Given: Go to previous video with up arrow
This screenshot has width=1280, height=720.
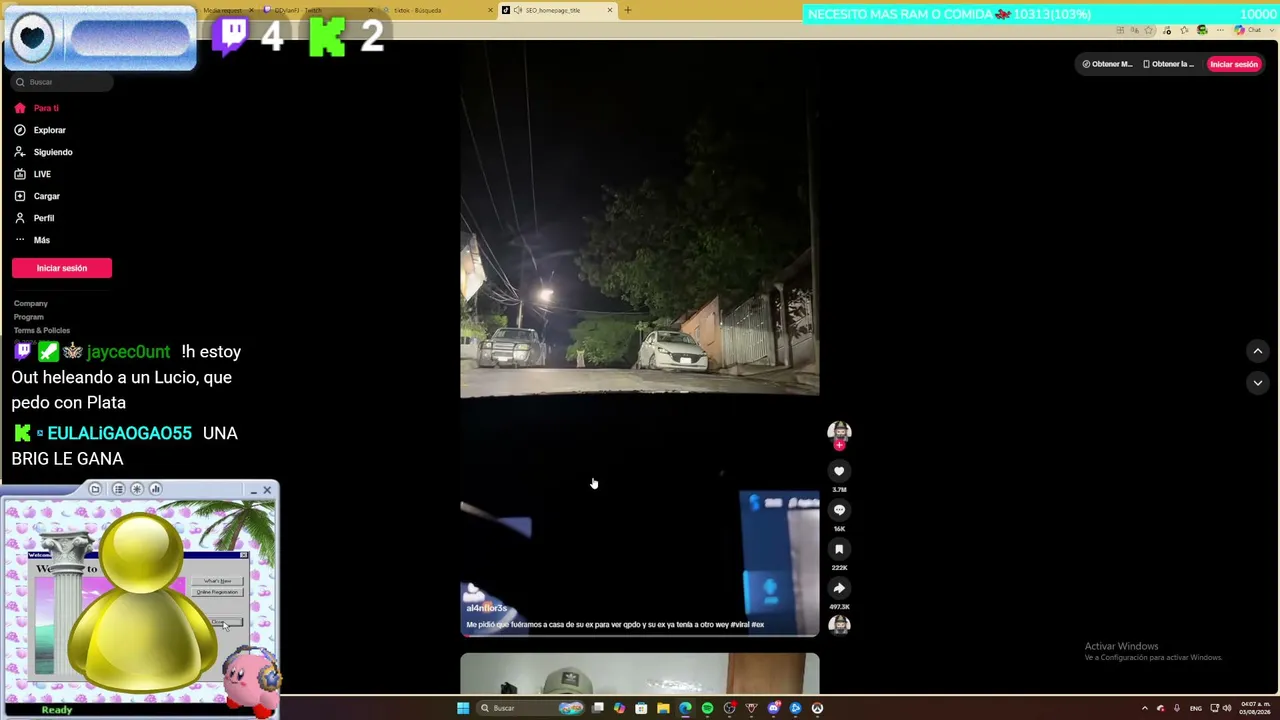Looking at the screenshot, I should point(1258,351).
